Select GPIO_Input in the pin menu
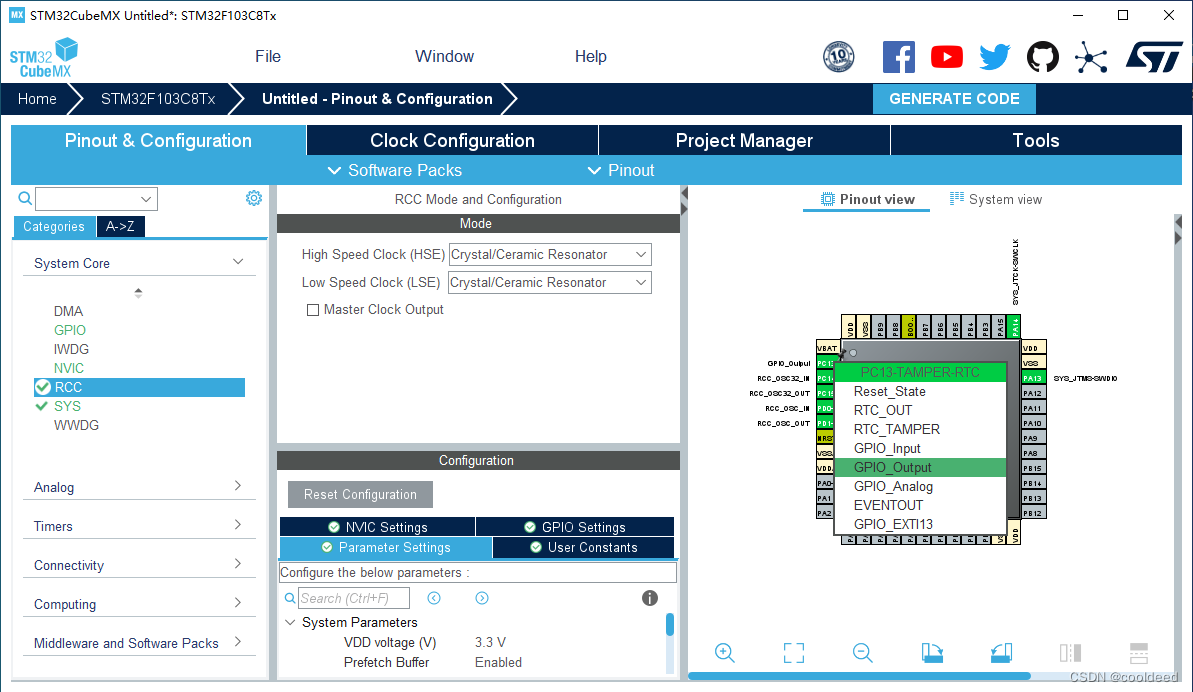This screenshot has height=692, width=1193. (920, 448)
